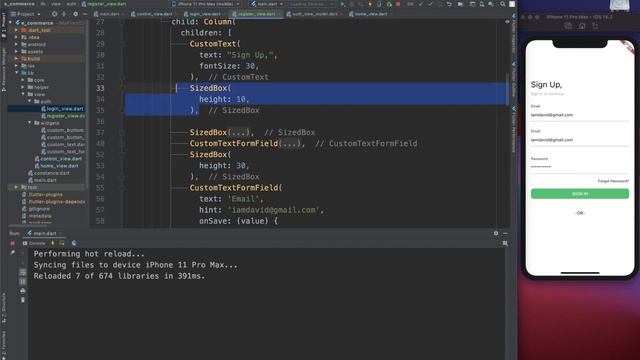640x360 pixels.
Task: Toggle soft-wrap icon in console gutter
Action: [x=22, y=272]
